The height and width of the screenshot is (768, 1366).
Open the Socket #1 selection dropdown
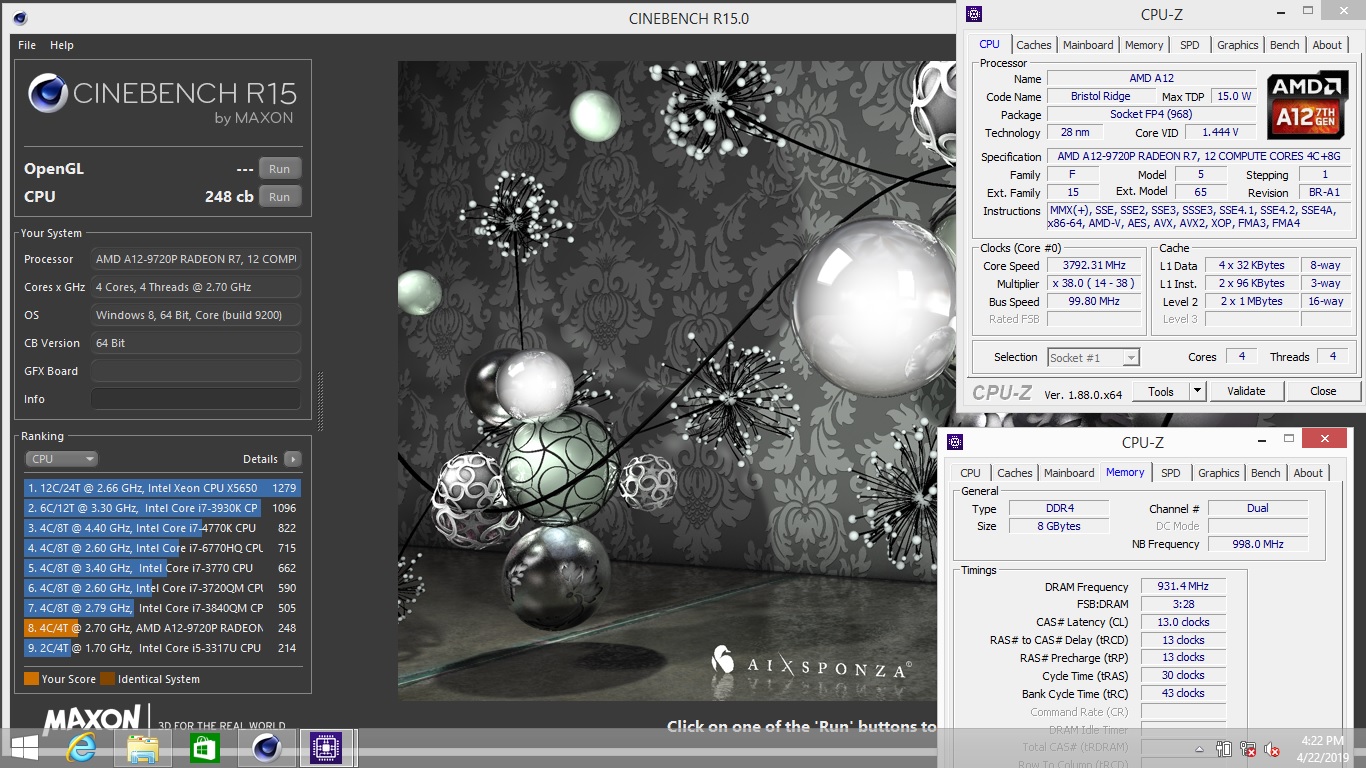coord(1093,357)
